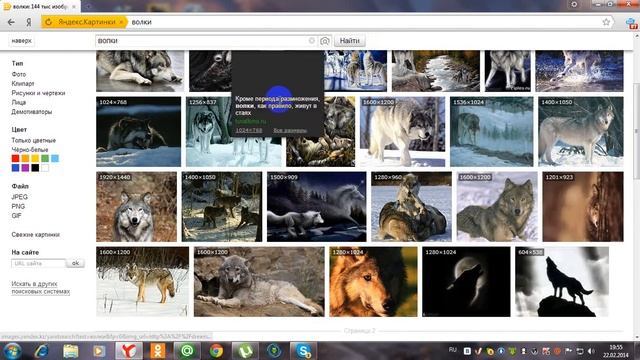This screenshot has width=640, height=360.
Task: Click the Yandex 'Я' home button
Action: pyautogui.click(x=29, y=22)
